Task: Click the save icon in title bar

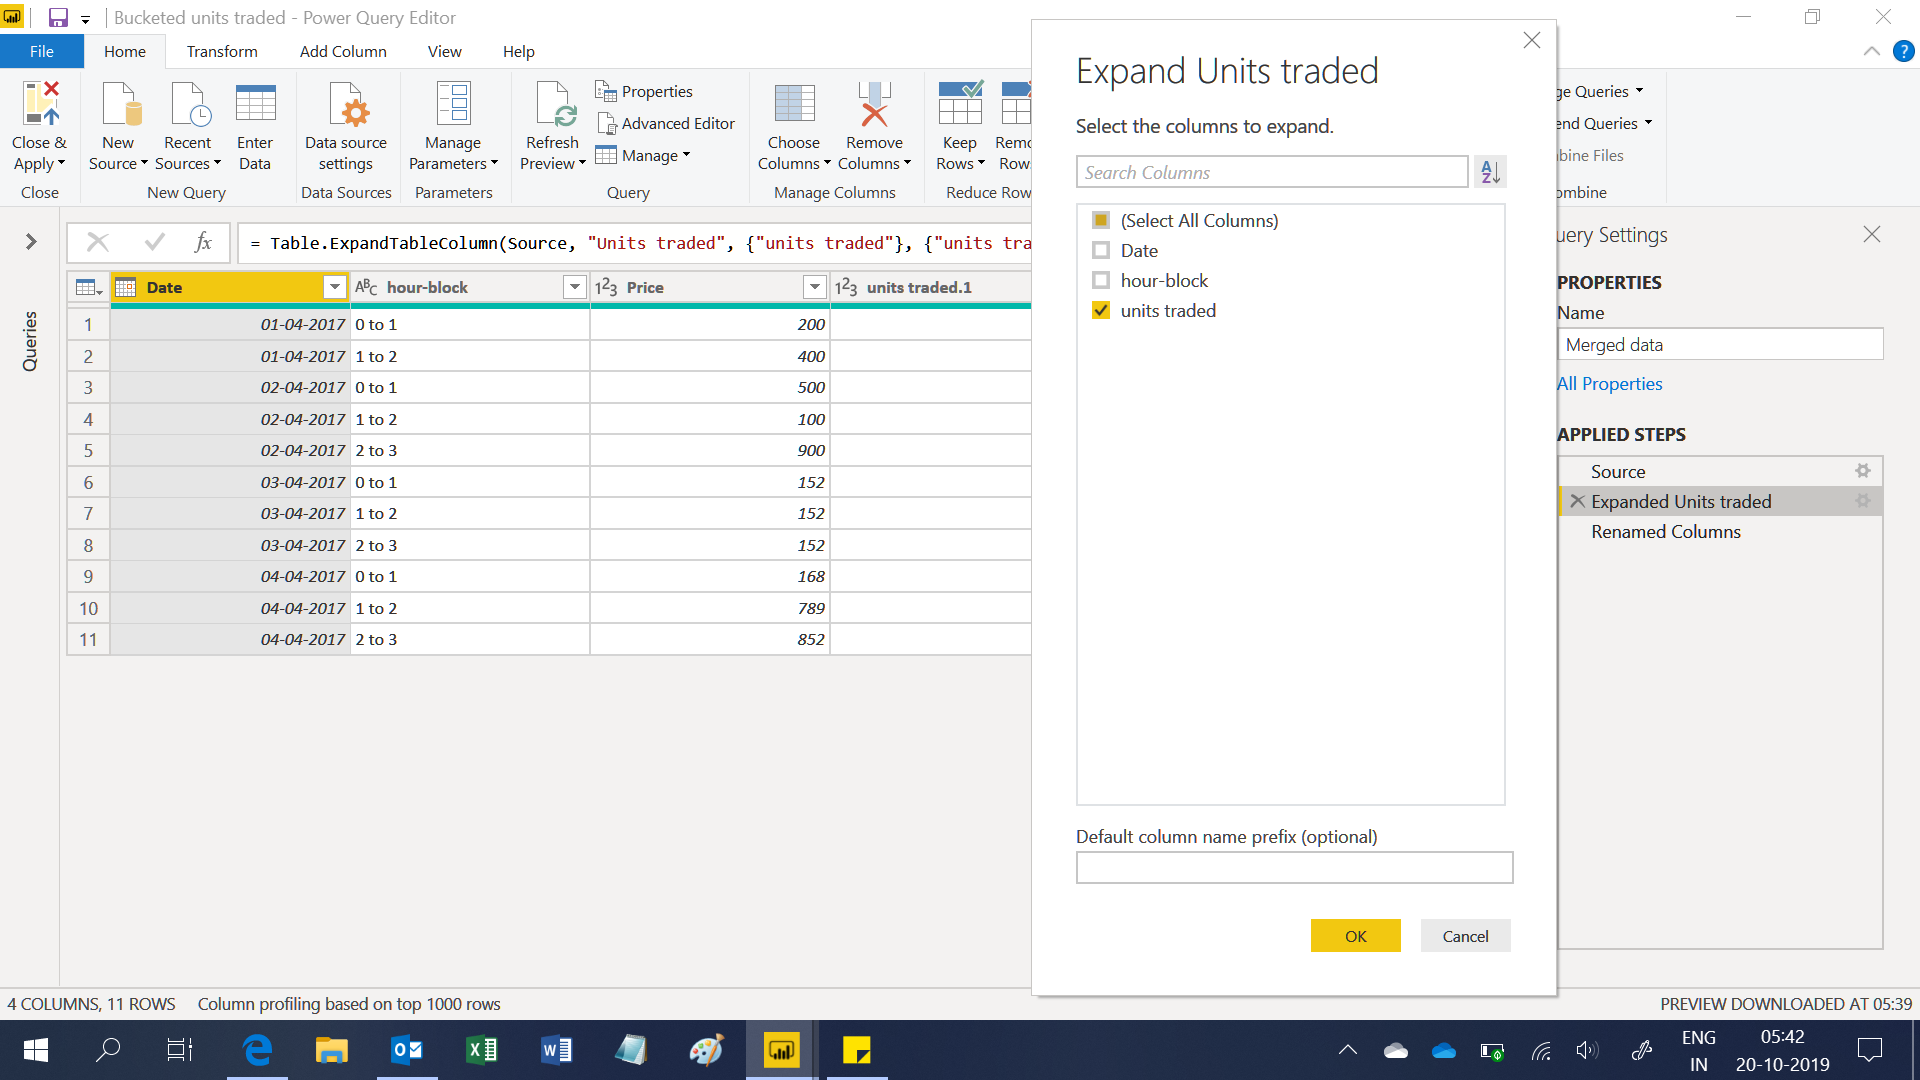Action: 58,17
